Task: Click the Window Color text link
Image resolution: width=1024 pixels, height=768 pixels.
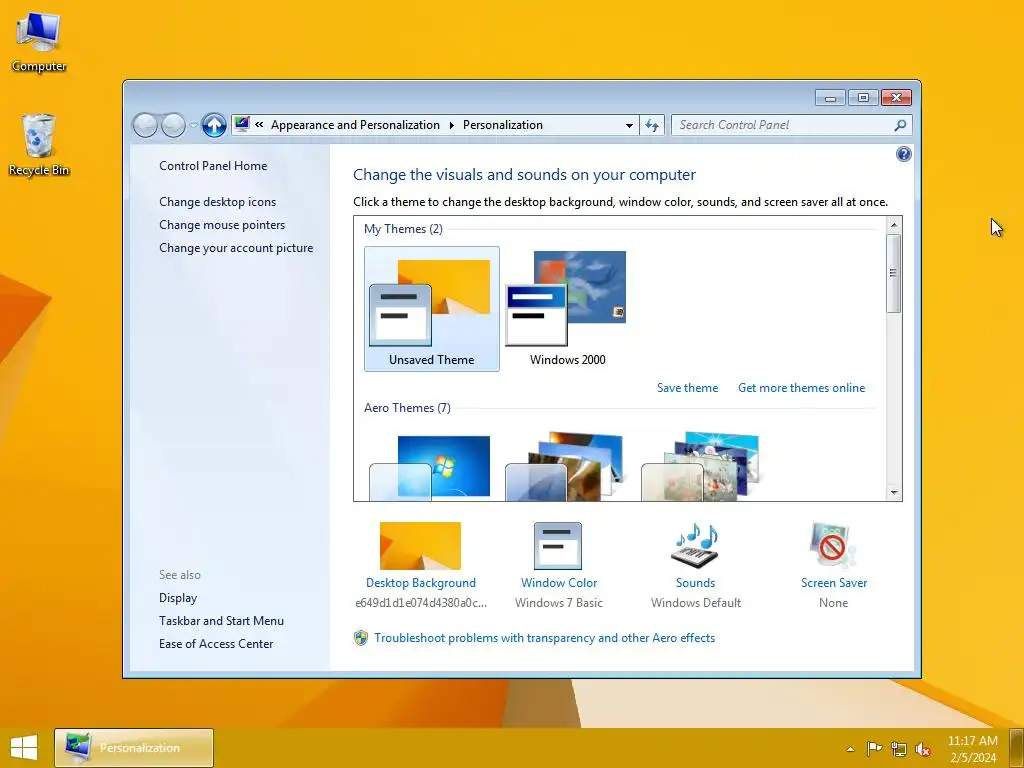Action: pyautogui.click(x=559, y=583)
